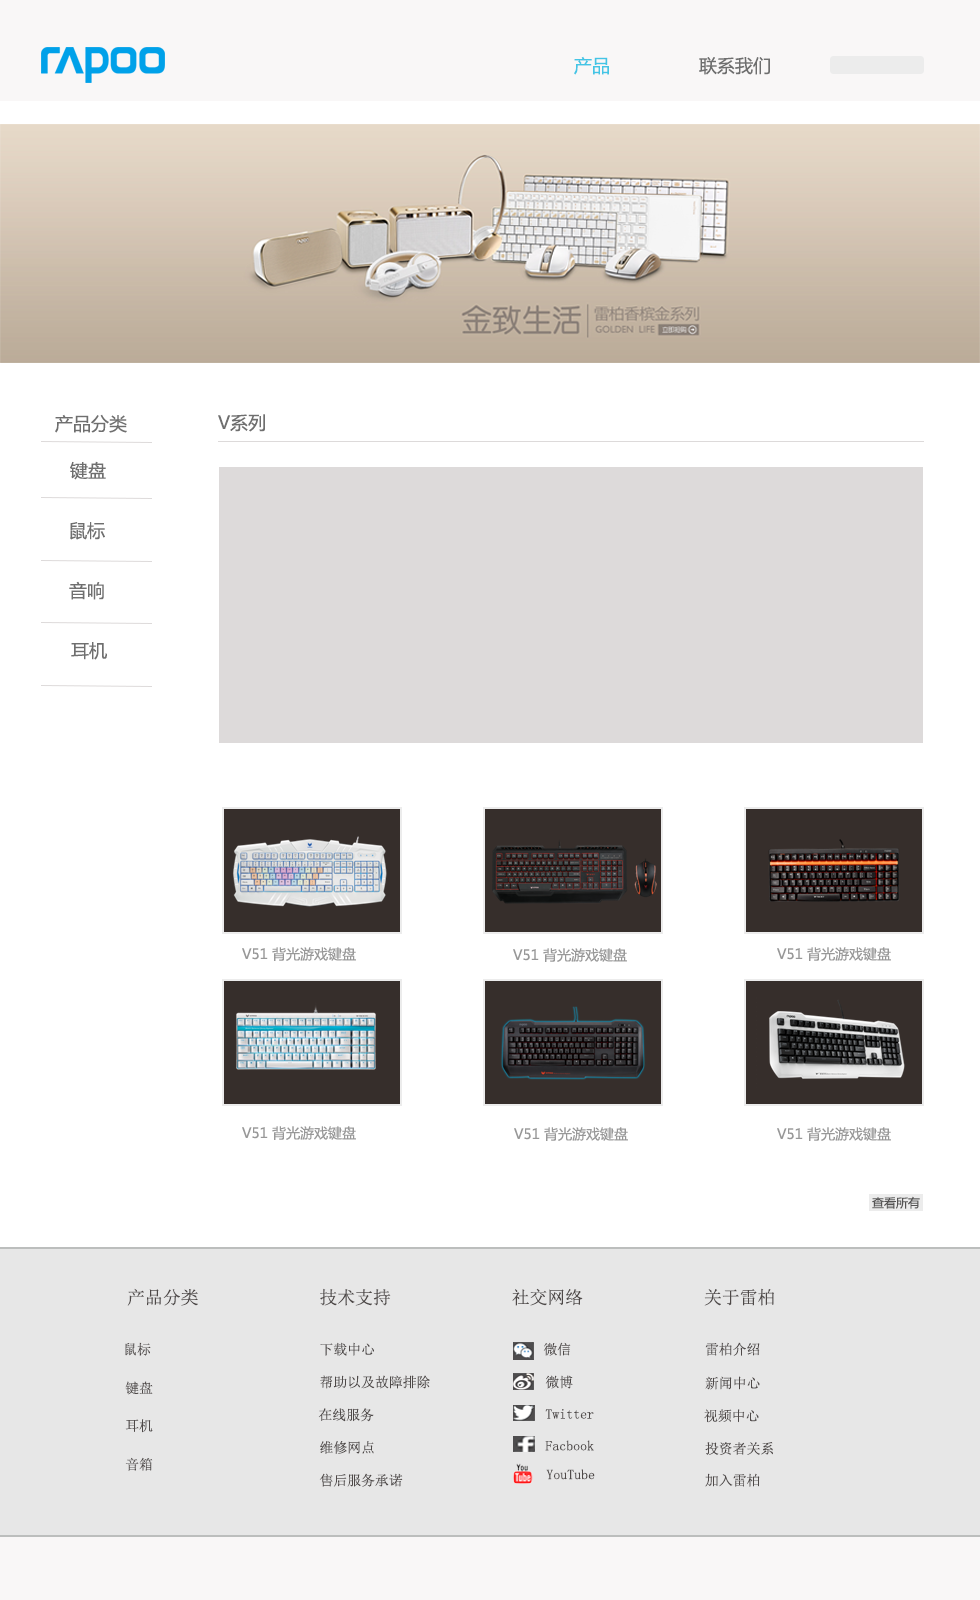The height and width of the screenshot is (1600, 980).
Task: Click V51 label under orange-lit keyboard
Action: tap(834, 954)
